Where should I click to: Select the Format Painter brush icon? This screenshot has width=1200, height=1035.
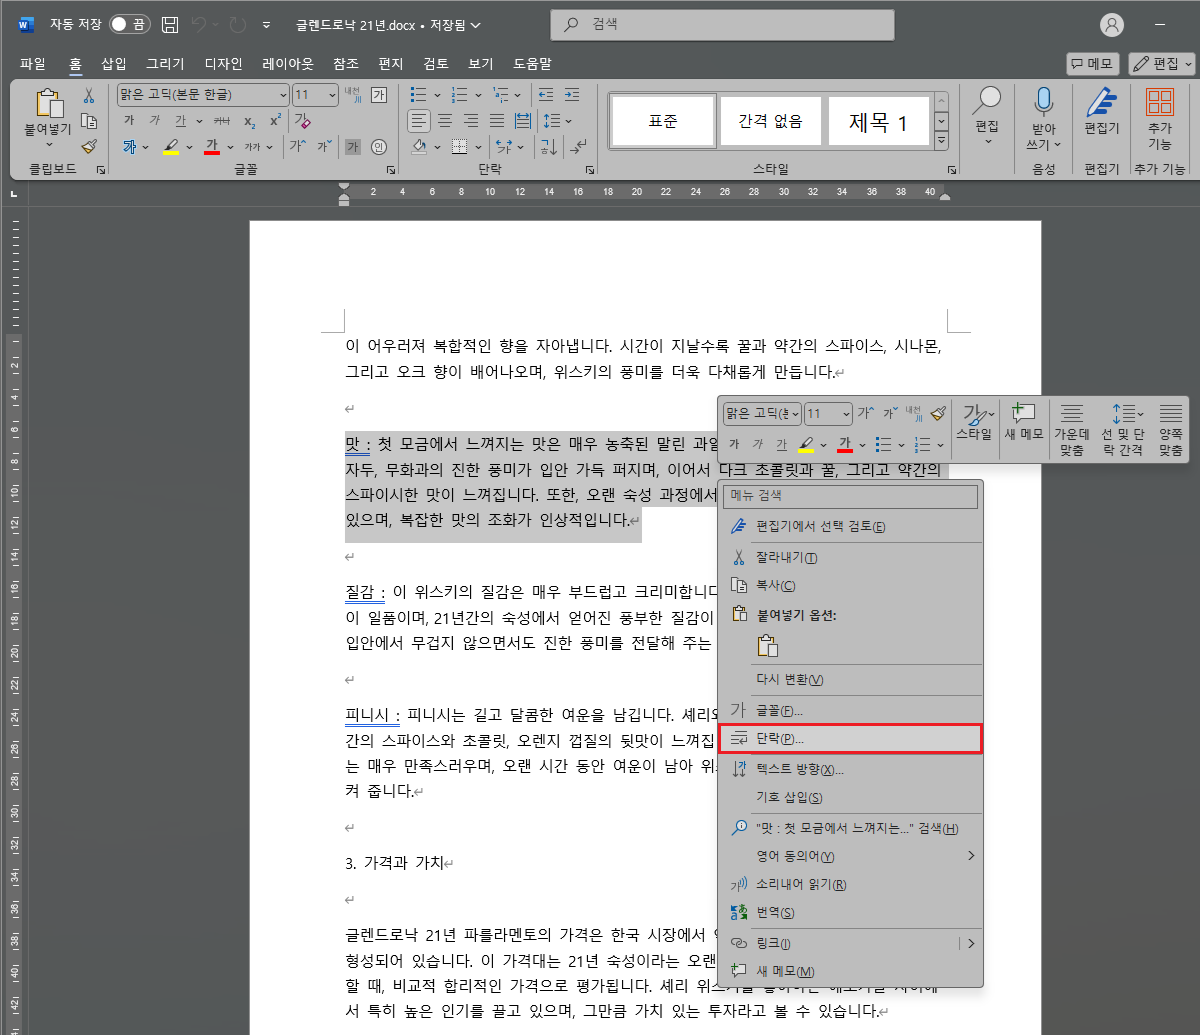(88, 146)
